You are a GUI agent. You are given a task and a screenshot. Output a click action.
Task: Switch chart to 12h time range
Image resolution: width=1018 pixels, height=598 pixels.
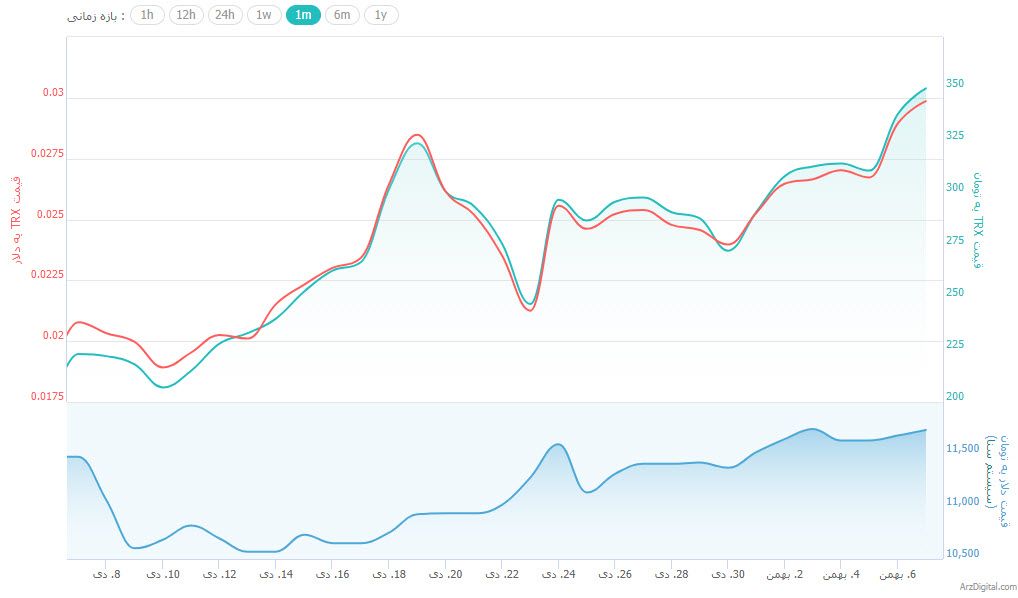coord(186,15)
